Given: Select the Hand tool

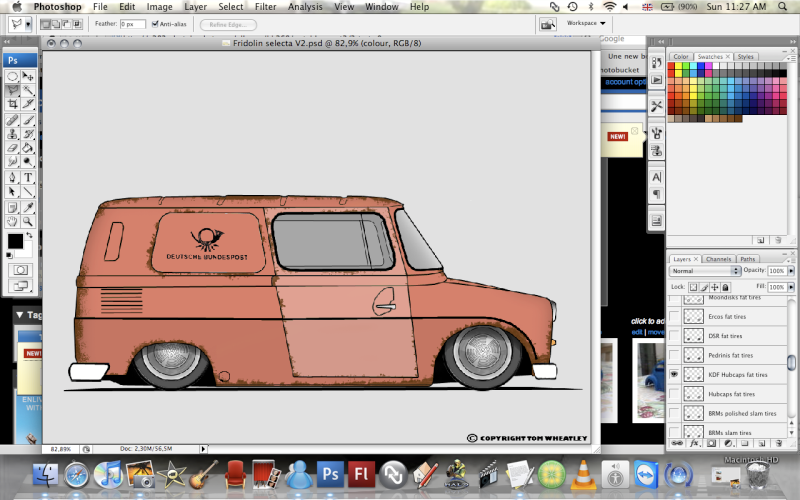Looking at the screenshot, I should (12, 221).
